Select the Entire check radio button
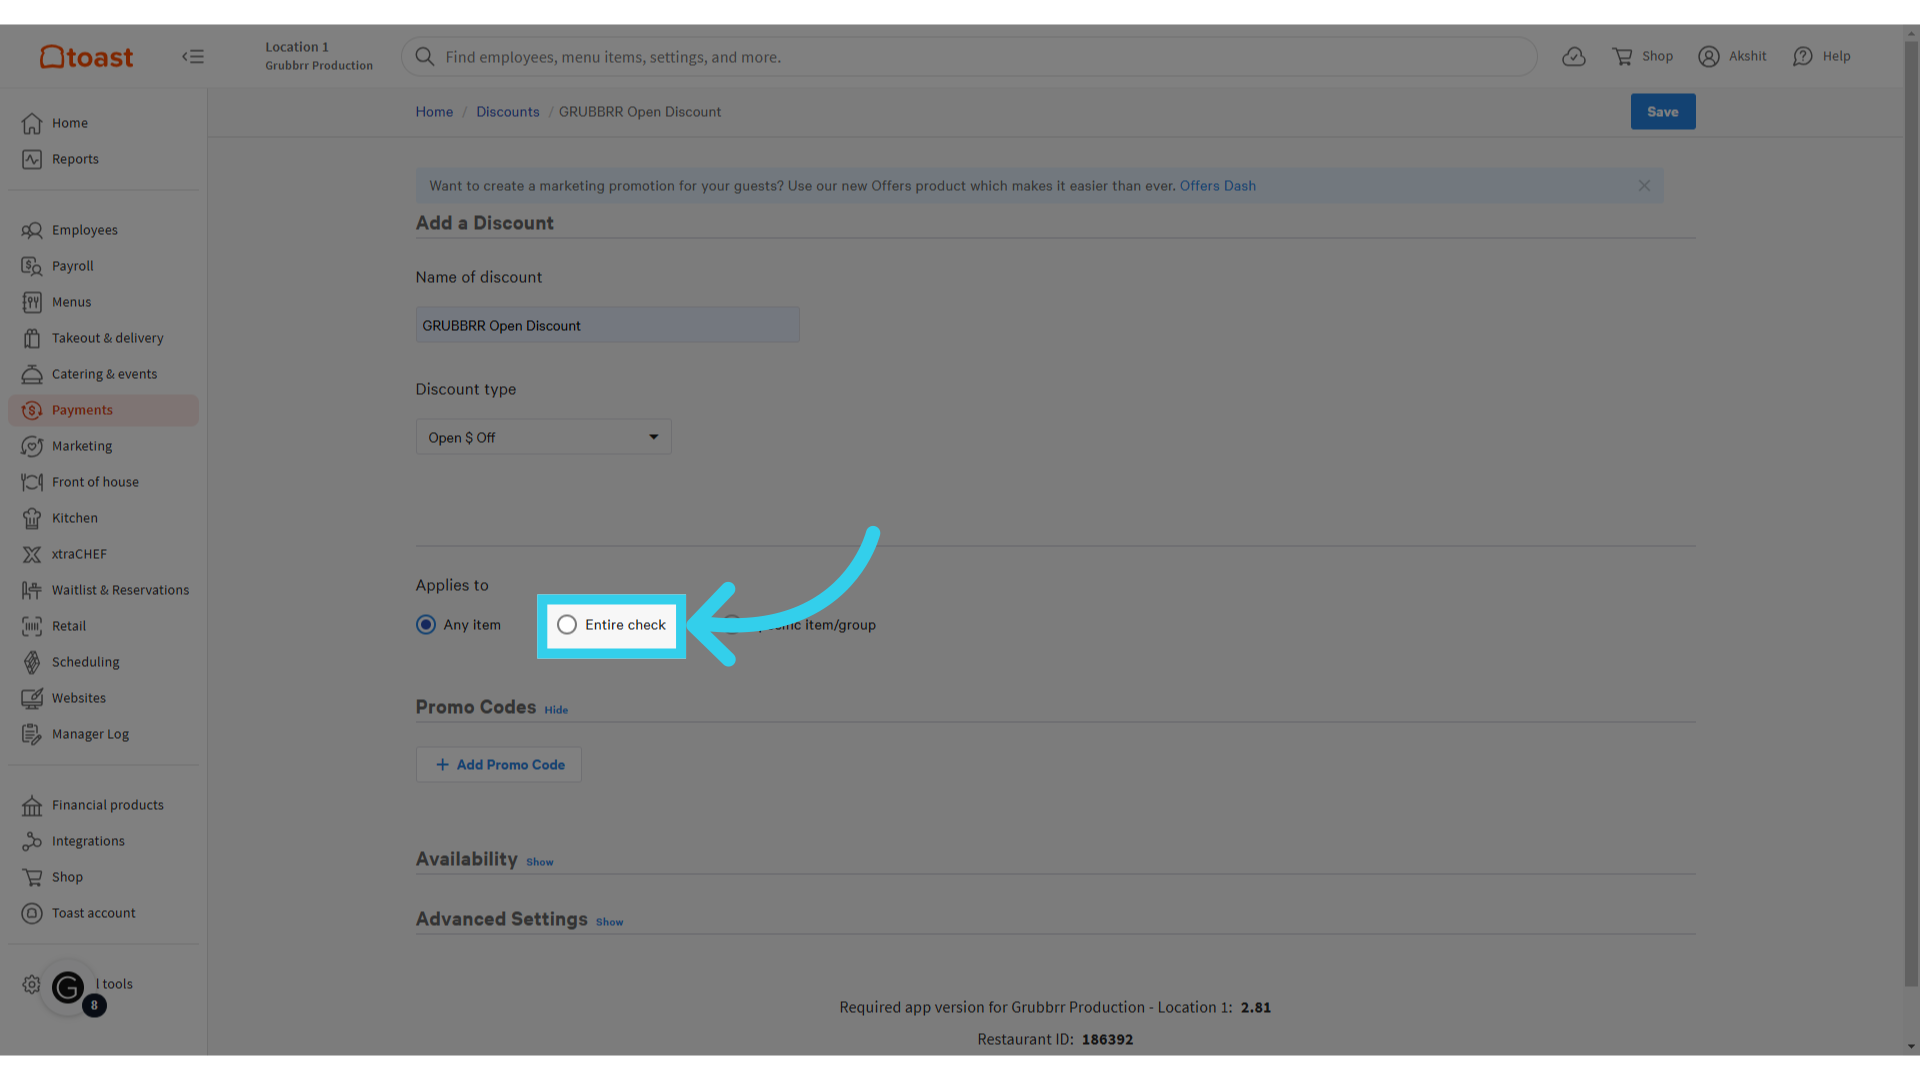The image size is (1920, 1080). coord(567,625)
